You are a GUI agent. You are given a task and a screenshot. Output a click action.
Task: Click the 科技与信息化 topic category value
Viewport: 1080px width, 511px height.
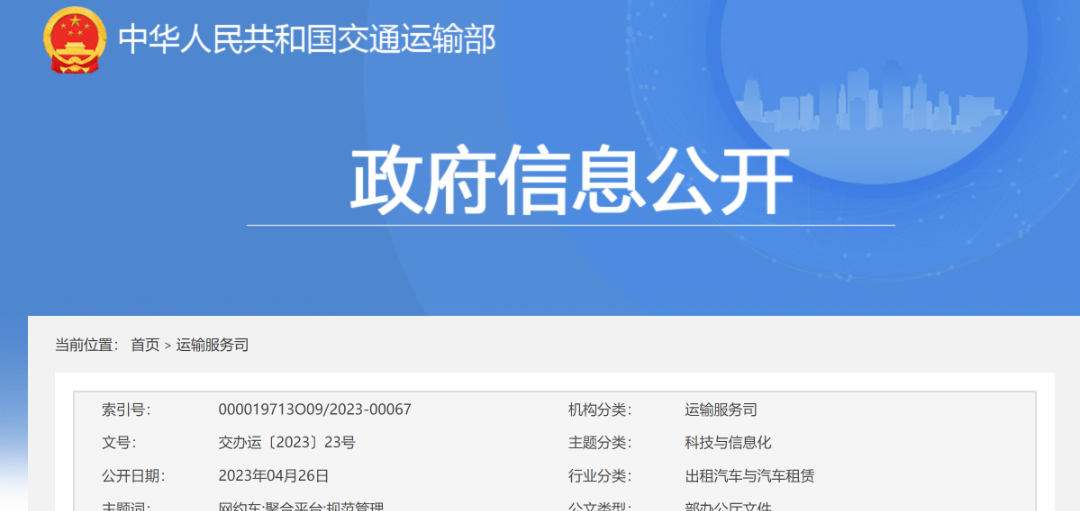[x=728, y=443]
